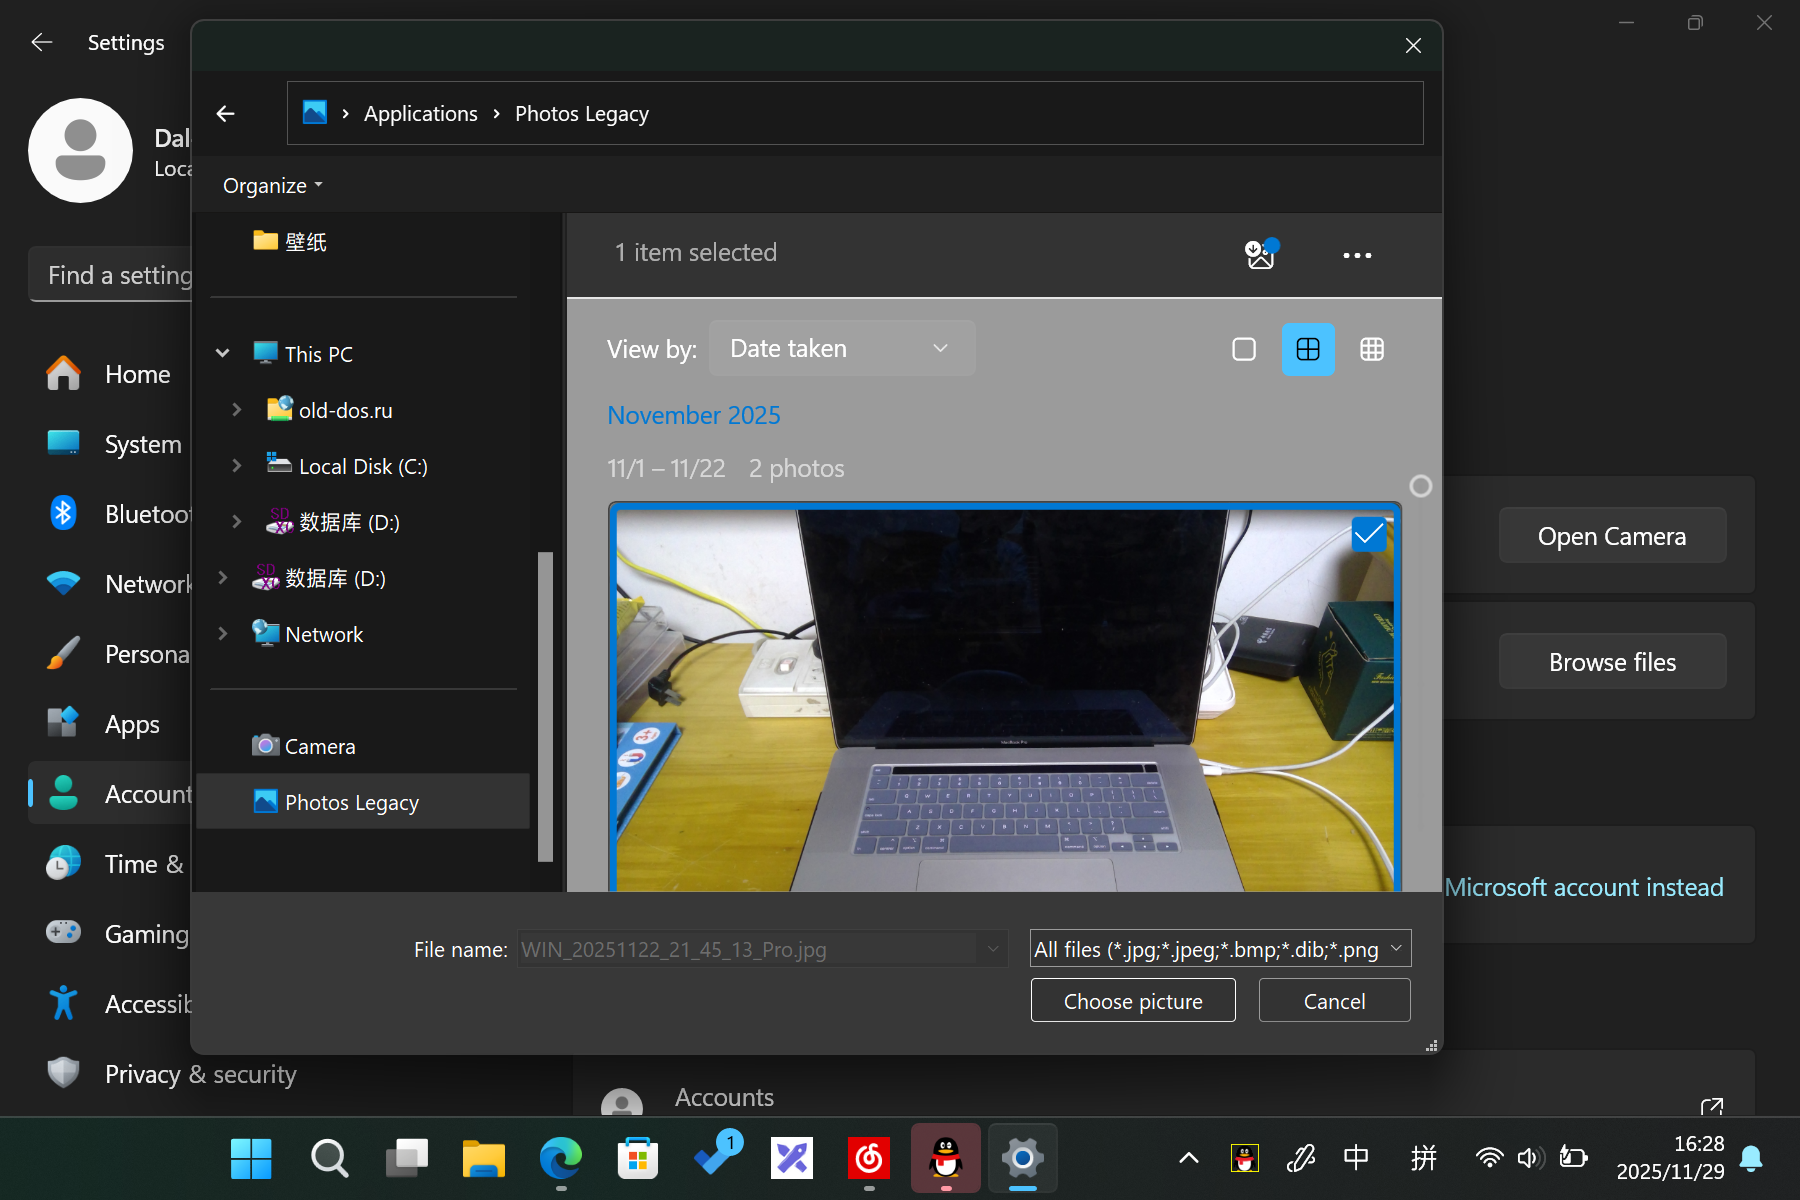Open the QQ penguin taskbar icon
Screen dimensions: 1800x1200
pos(945,1158)
